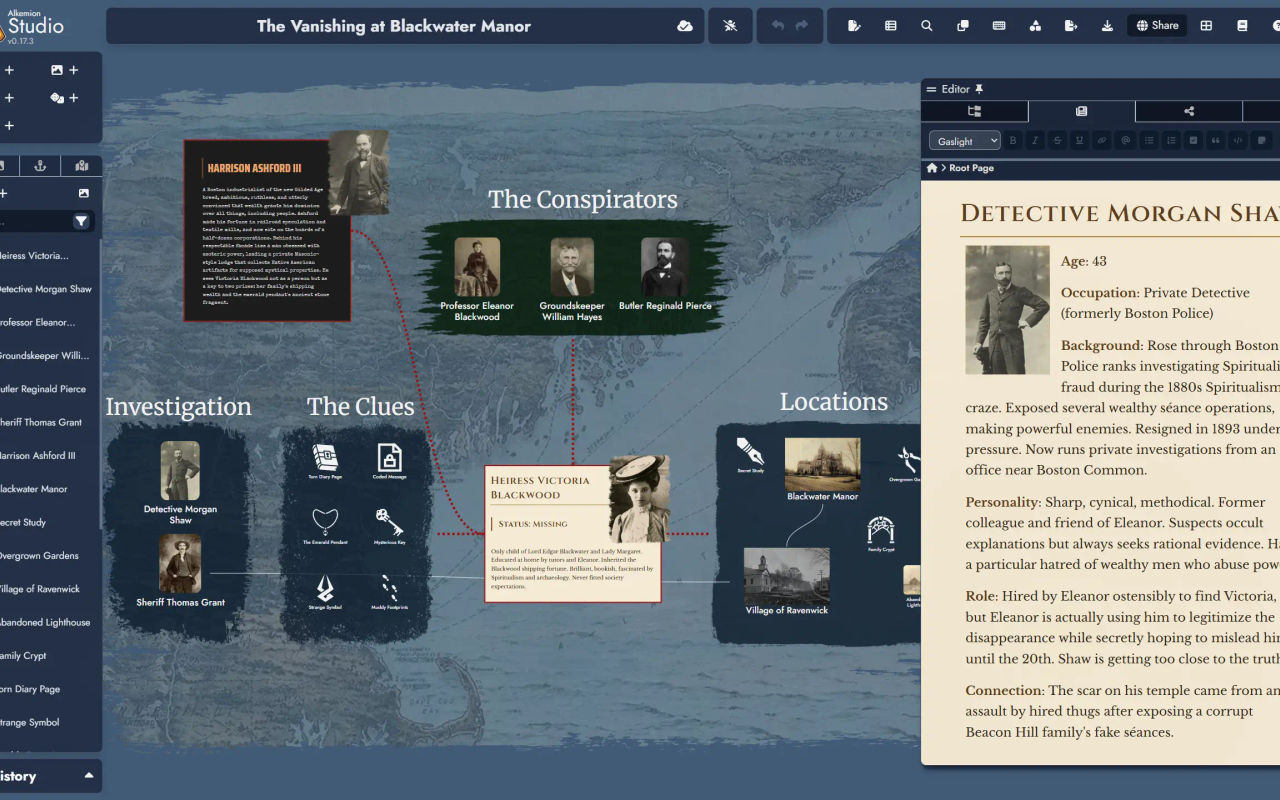The height and width of the screenshot is (800, 1280).
Task: Click the file export arrow icon
Action: (1071, 26)
